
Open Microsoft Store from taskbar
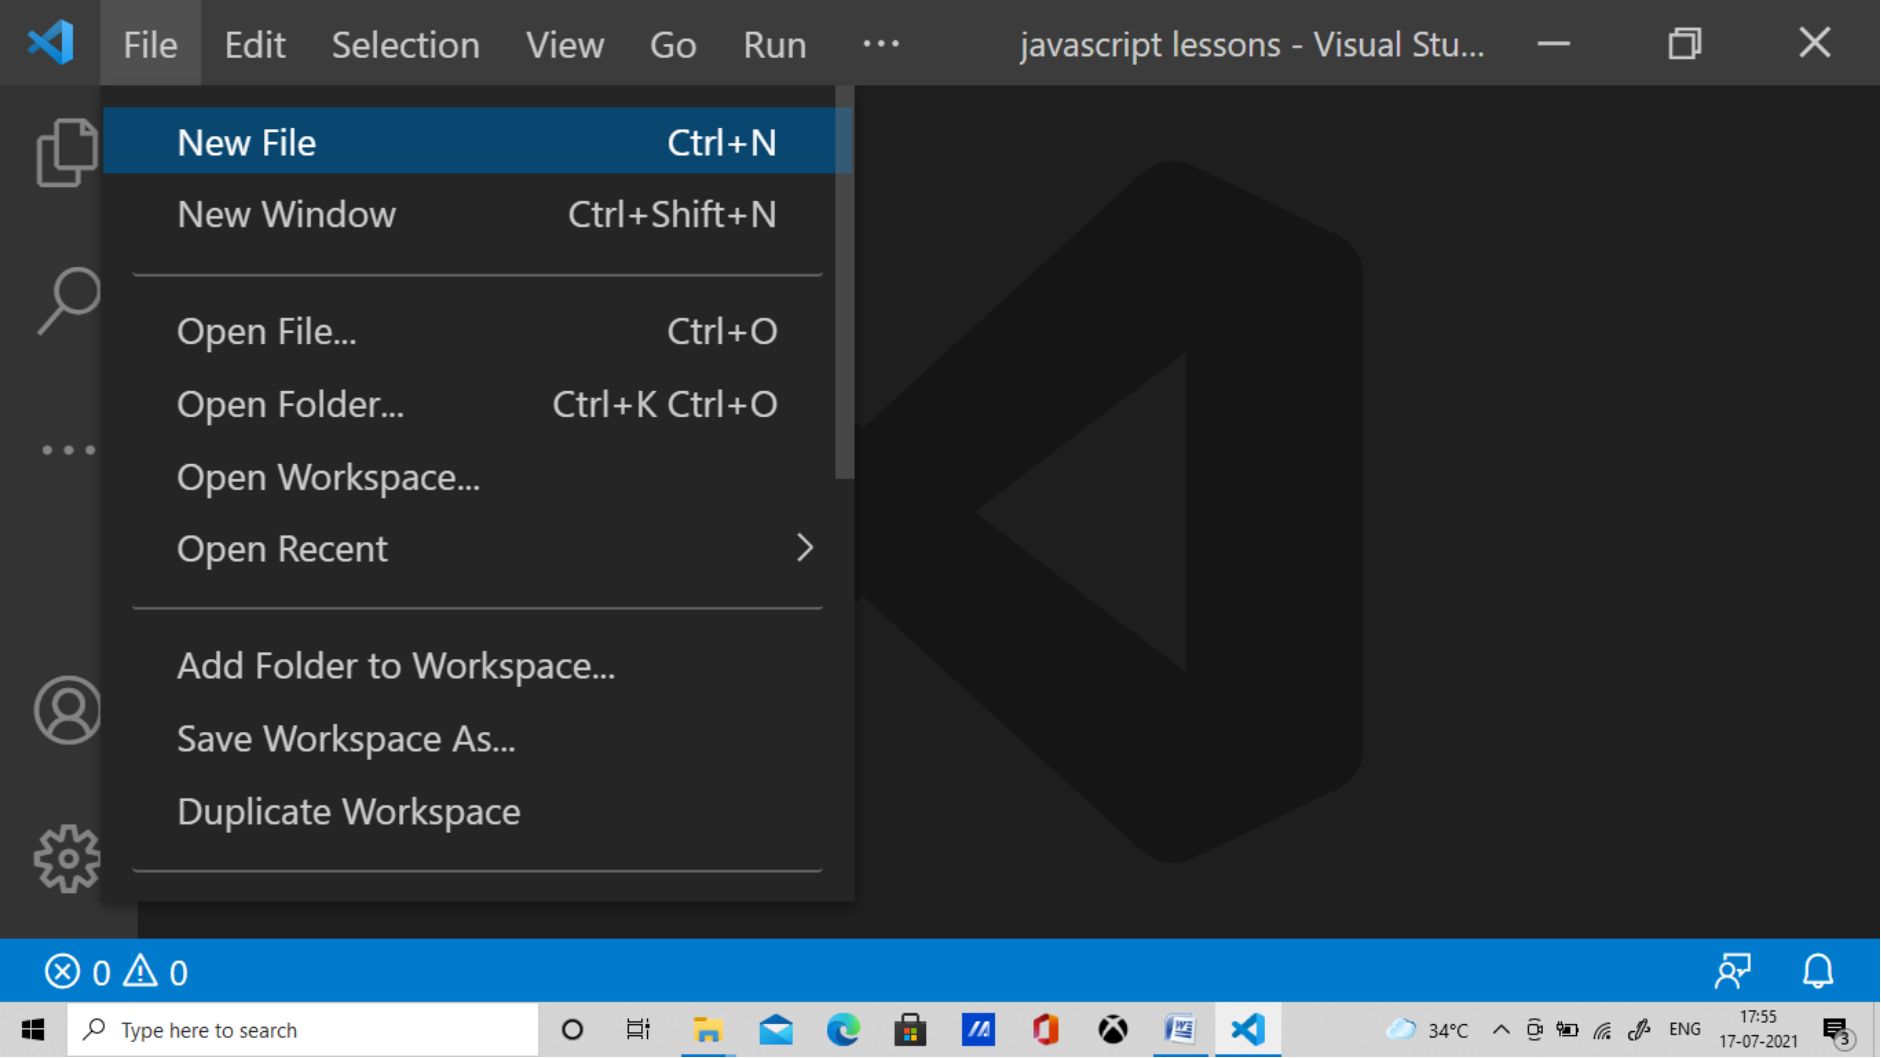coord(910,1029)
